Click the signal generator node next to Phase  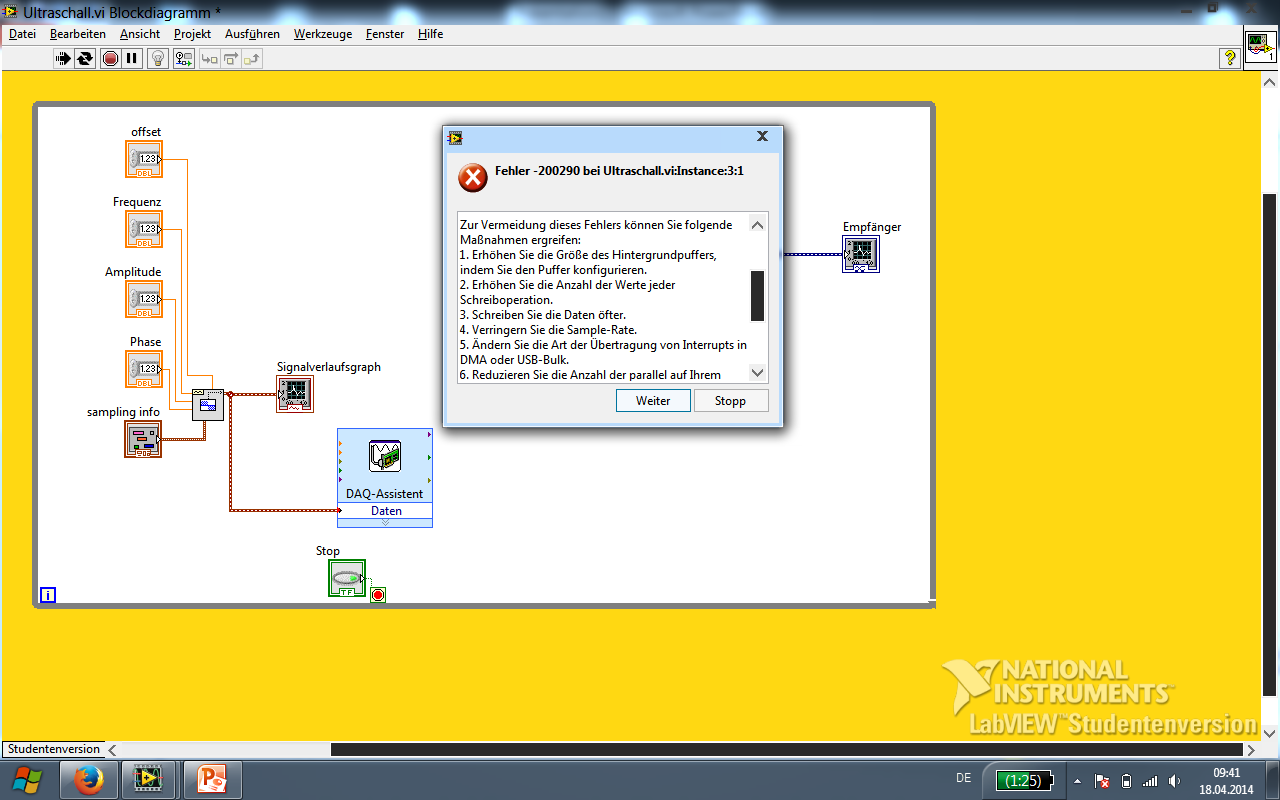[208, 403]
